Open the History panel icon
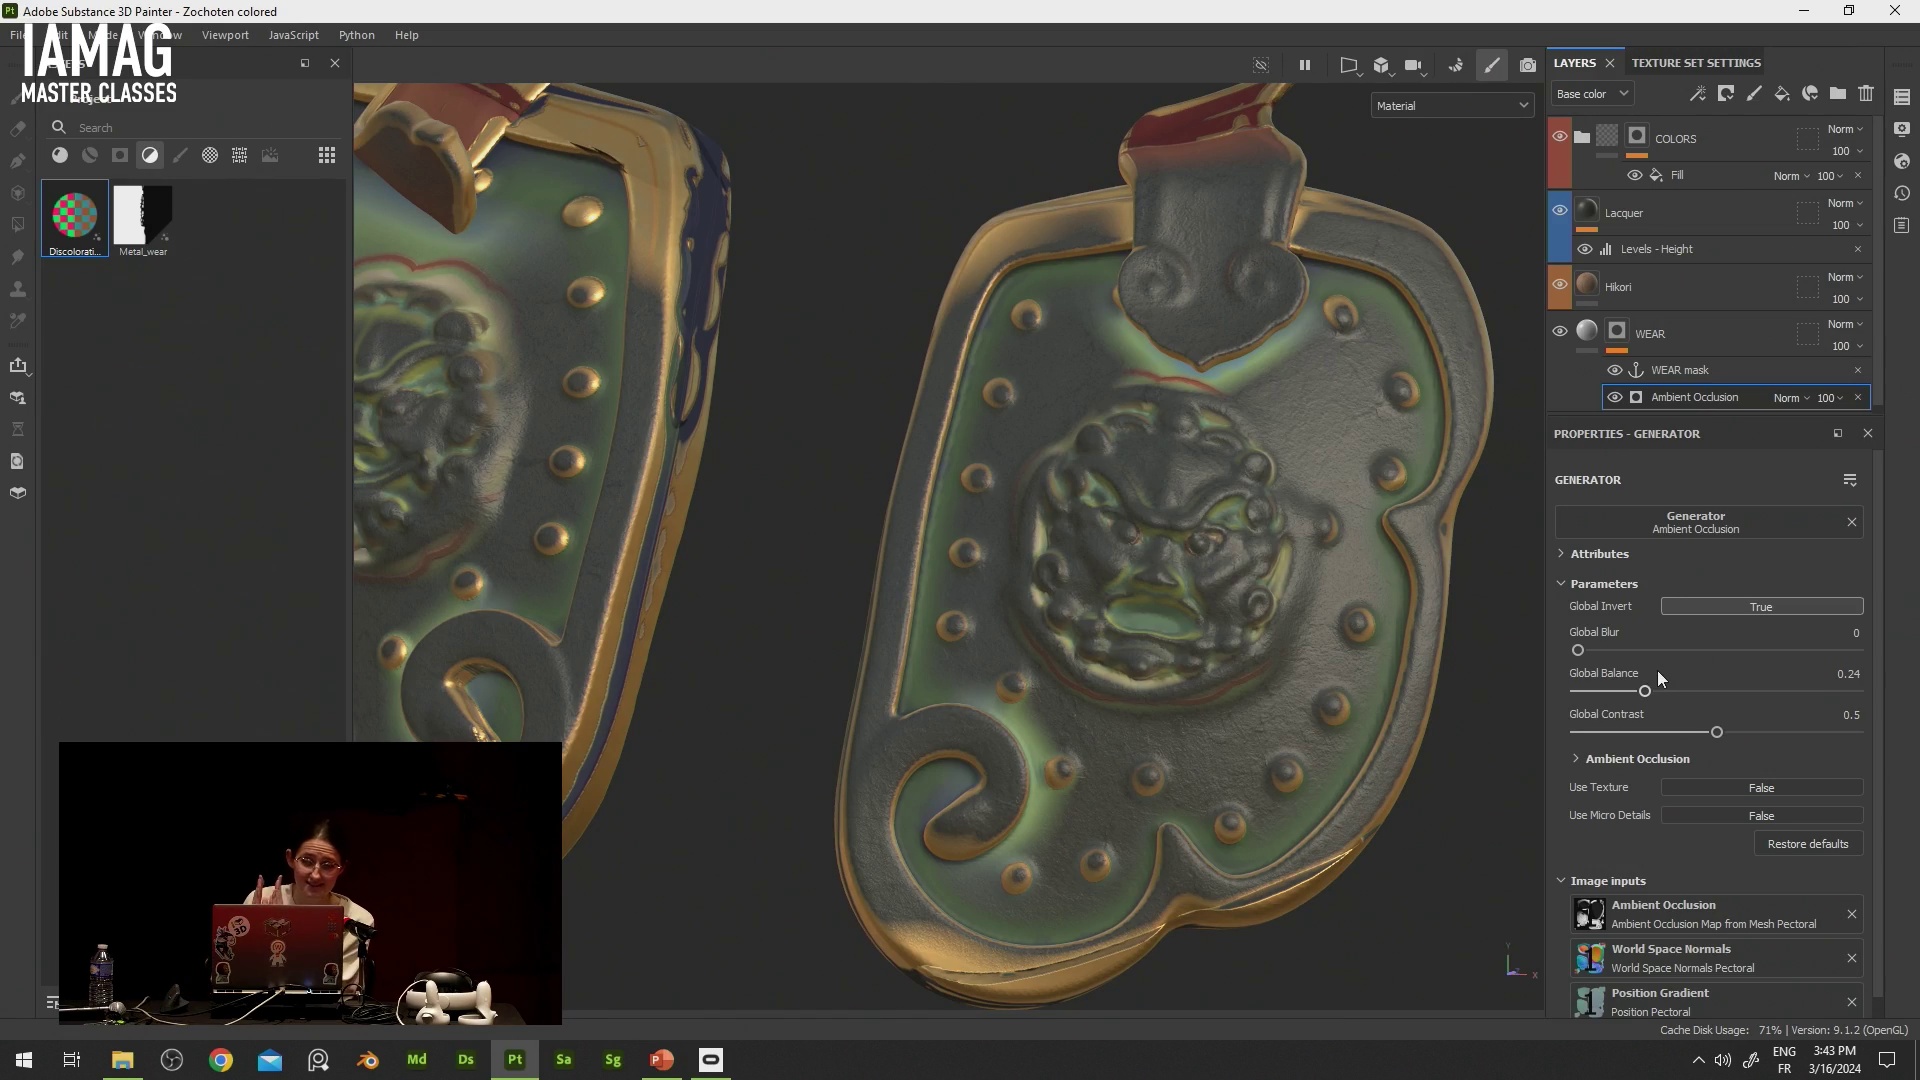 point(1902,193)
